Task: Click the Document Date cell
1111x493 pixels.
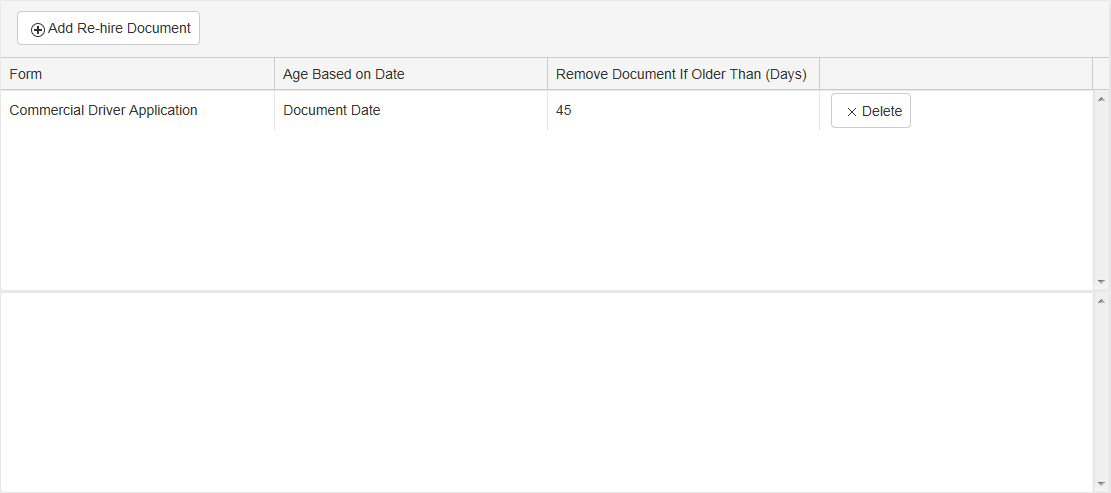Action: pos(332,111)
